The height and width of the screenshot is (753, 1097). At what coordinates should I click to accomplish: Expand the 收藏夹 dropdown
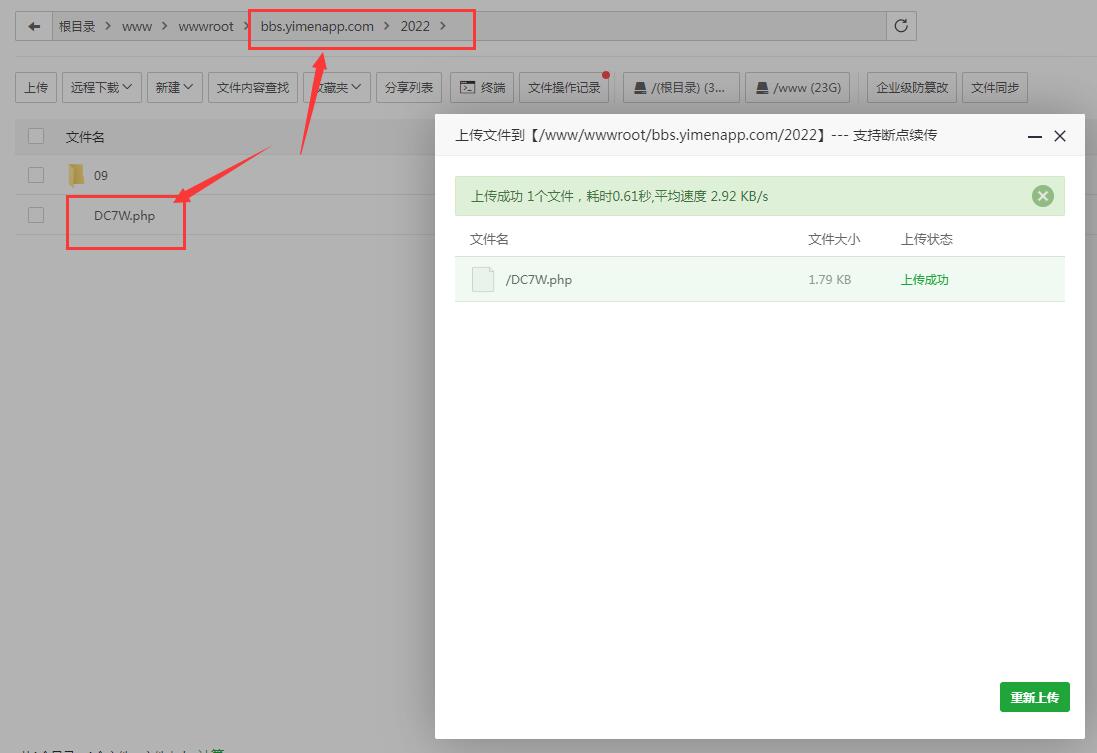point(338,87)
